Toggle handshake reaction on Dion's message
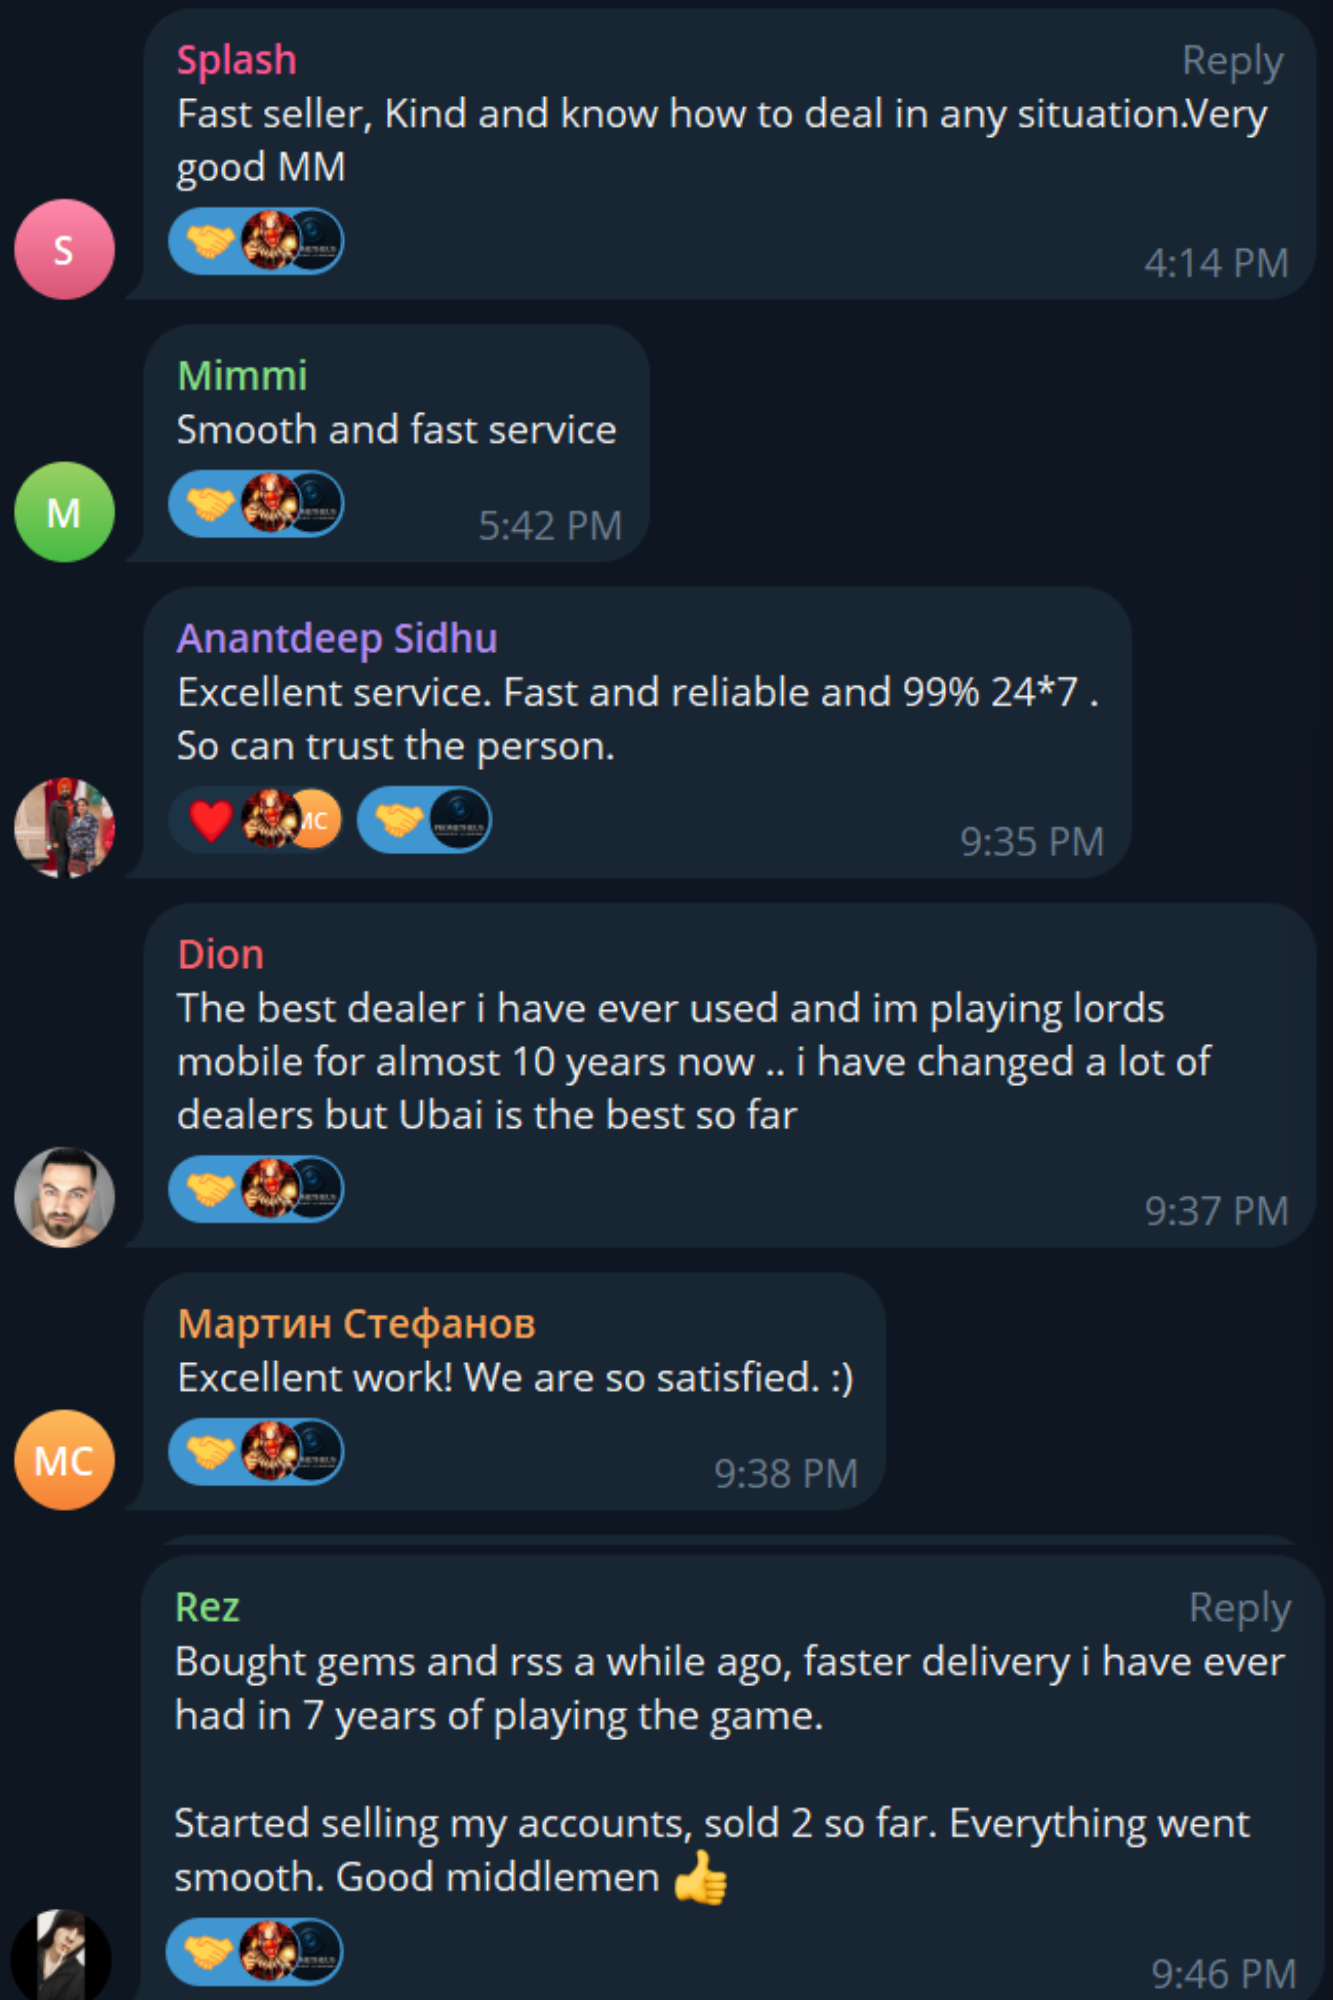This screenshot has width=1333, height=2000. pos(210,1189)
